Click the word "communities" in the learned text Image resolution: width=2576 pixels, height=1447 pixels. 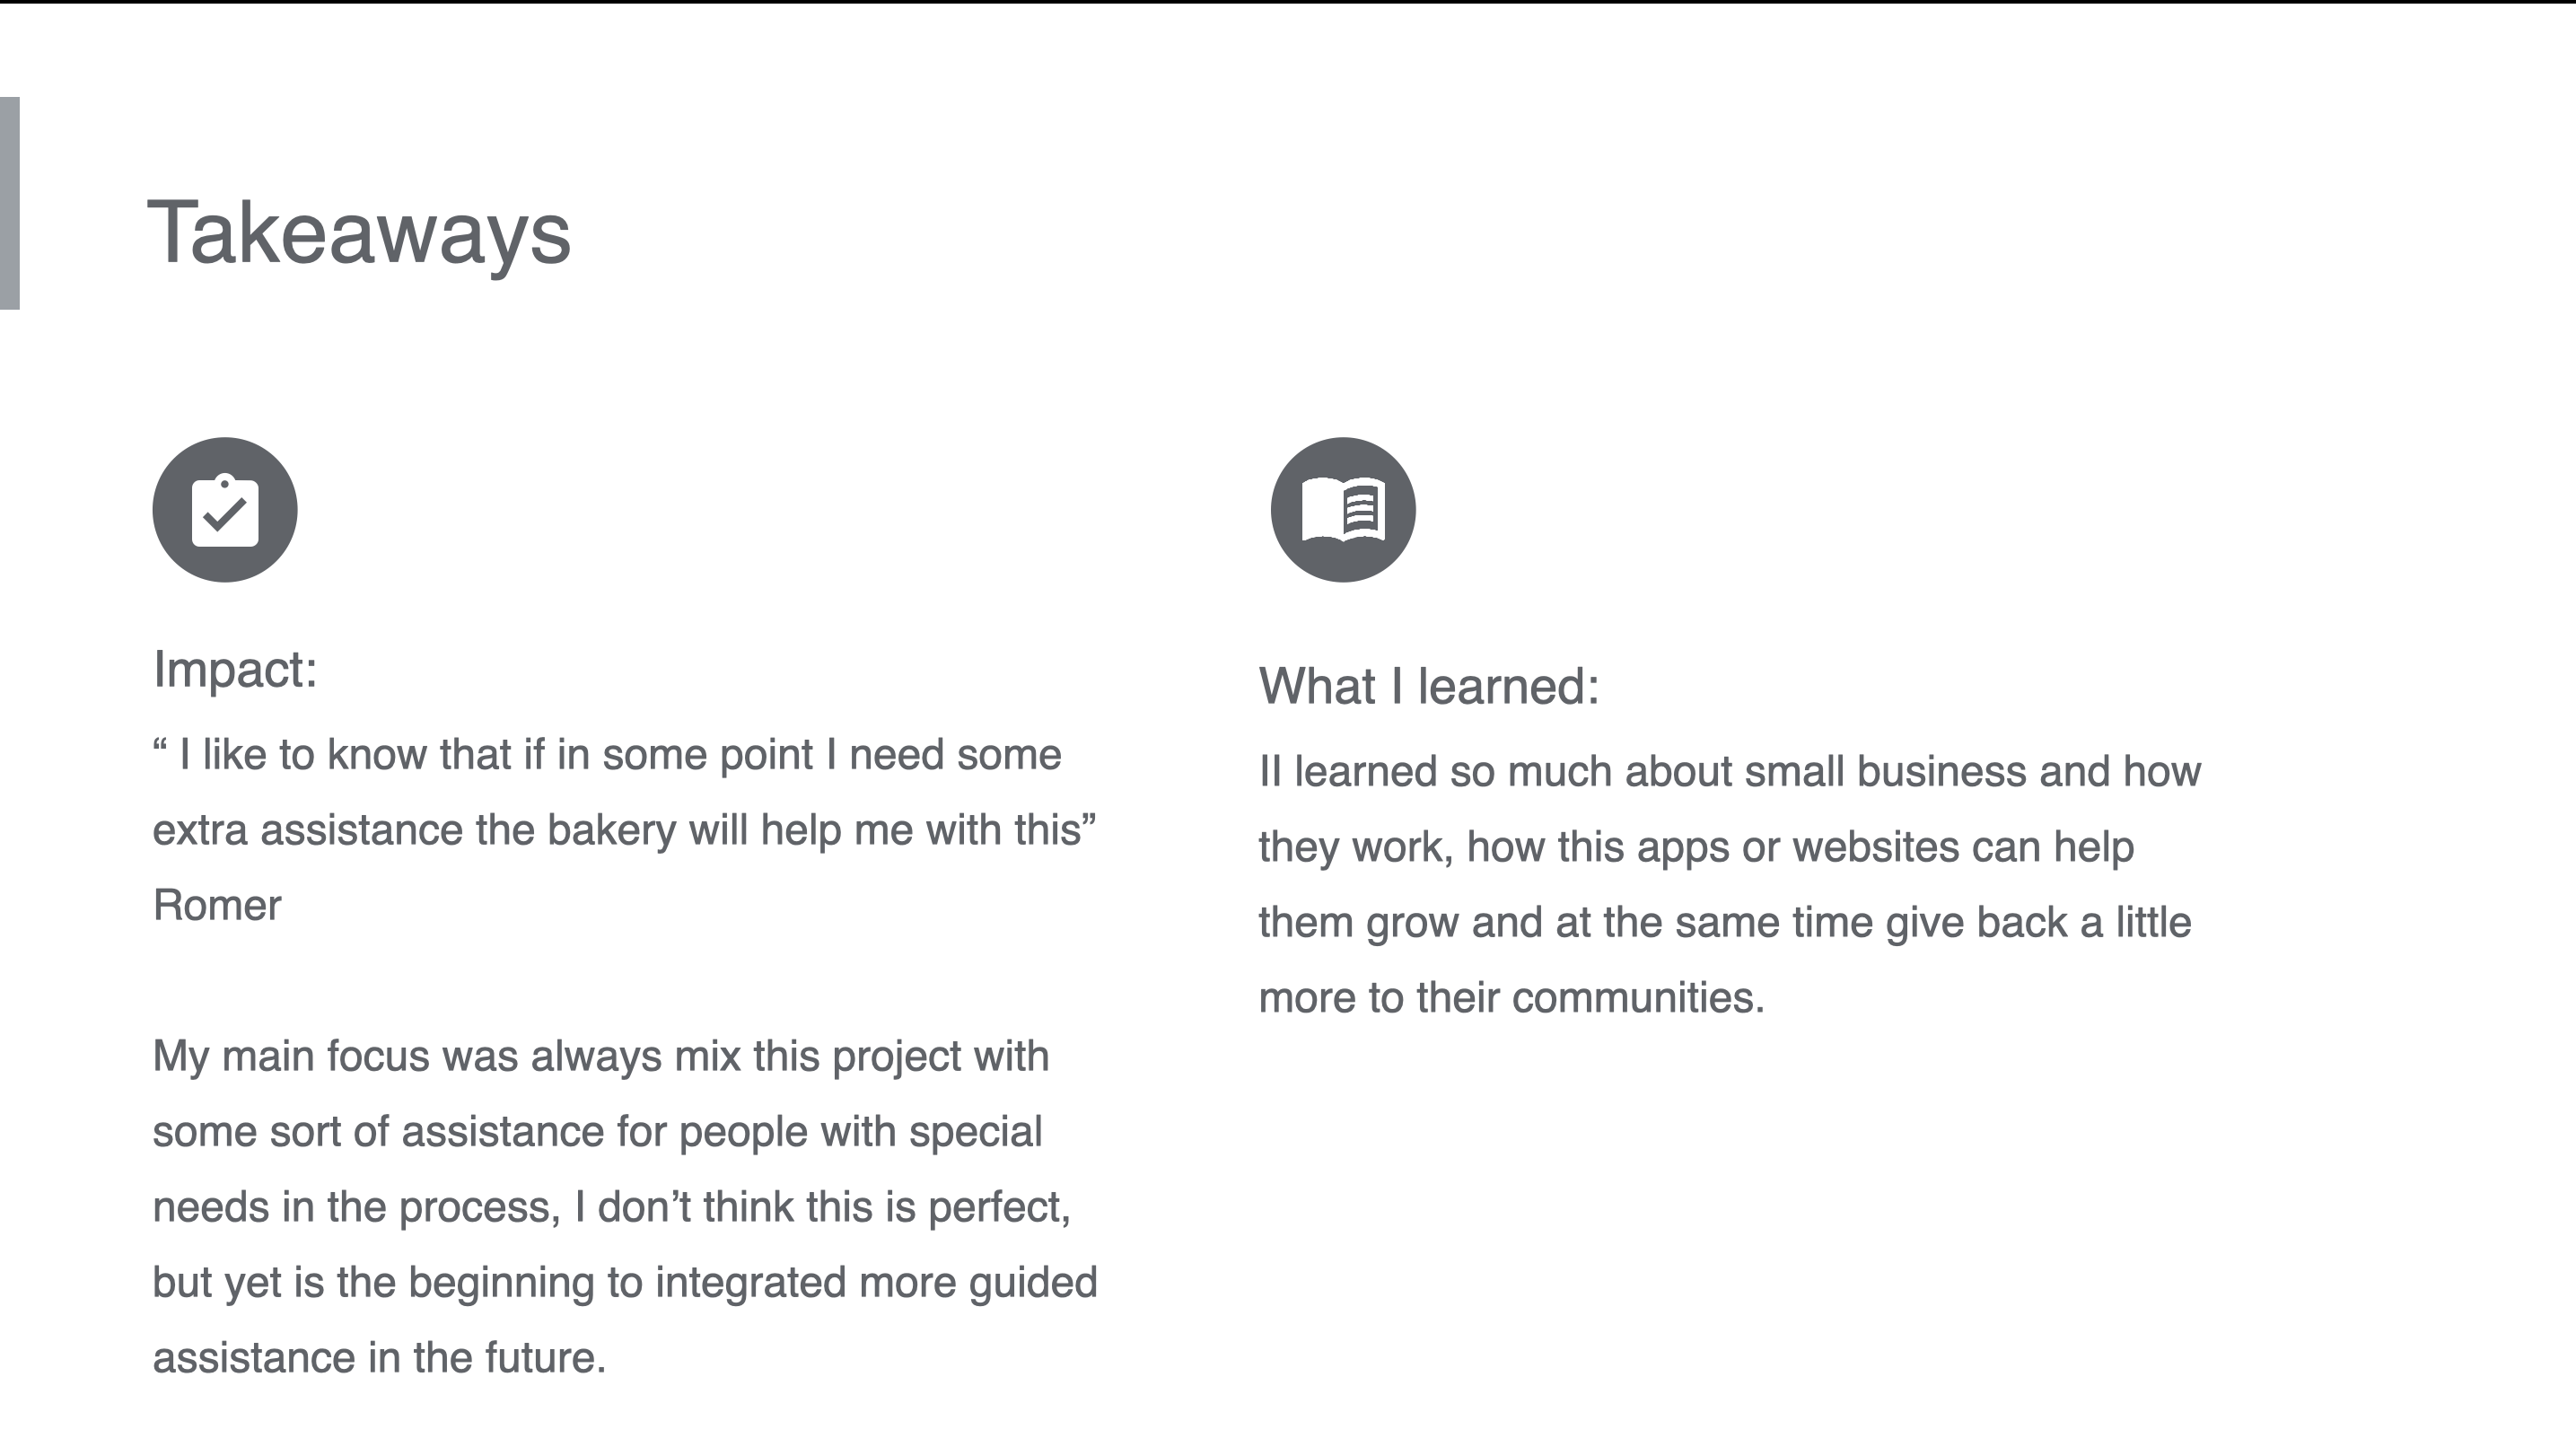1638,998
